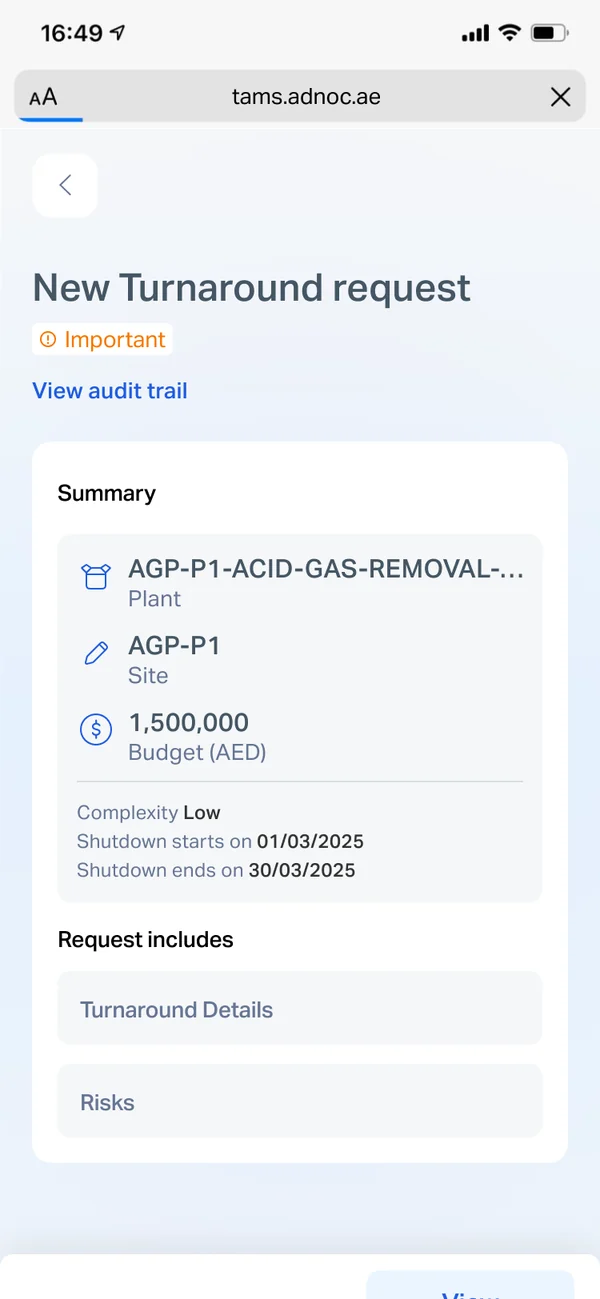
Task: Tap the battery indicator icon
Action: [x=550, y=33]
